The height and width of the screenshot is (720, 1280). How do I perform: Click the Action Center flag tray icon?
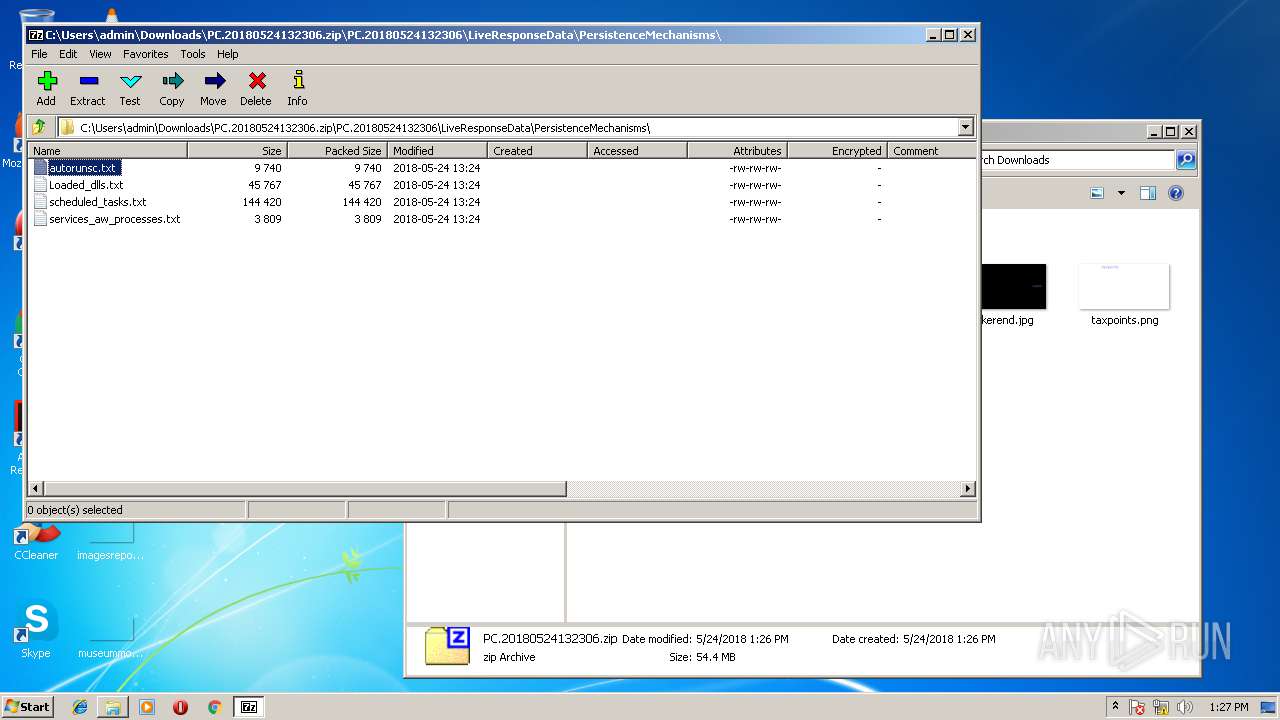(1137, 707)
